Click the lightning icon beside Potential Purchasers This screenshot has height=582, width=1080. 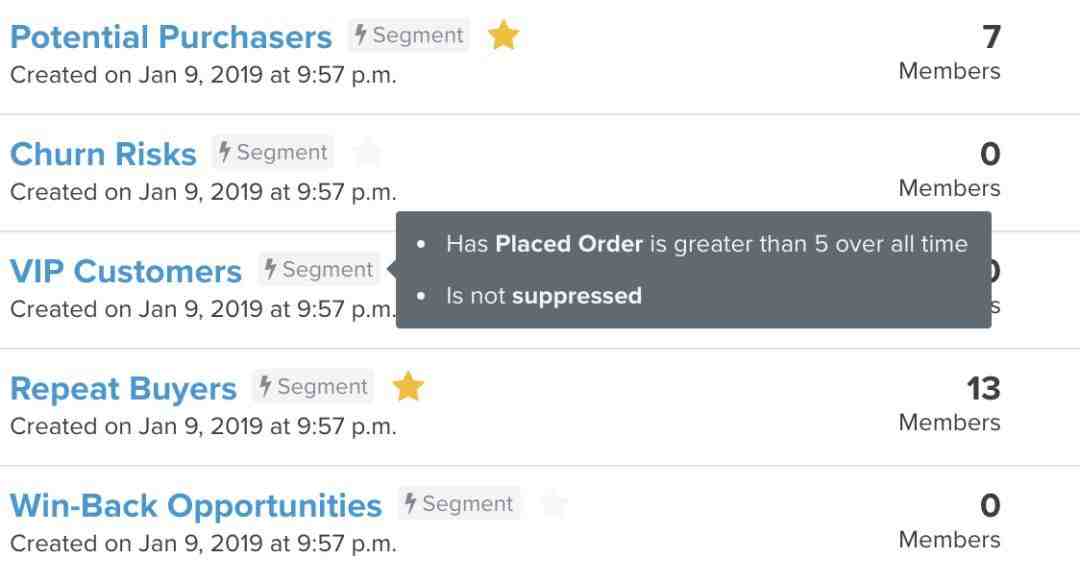click(x=361, y=34)
